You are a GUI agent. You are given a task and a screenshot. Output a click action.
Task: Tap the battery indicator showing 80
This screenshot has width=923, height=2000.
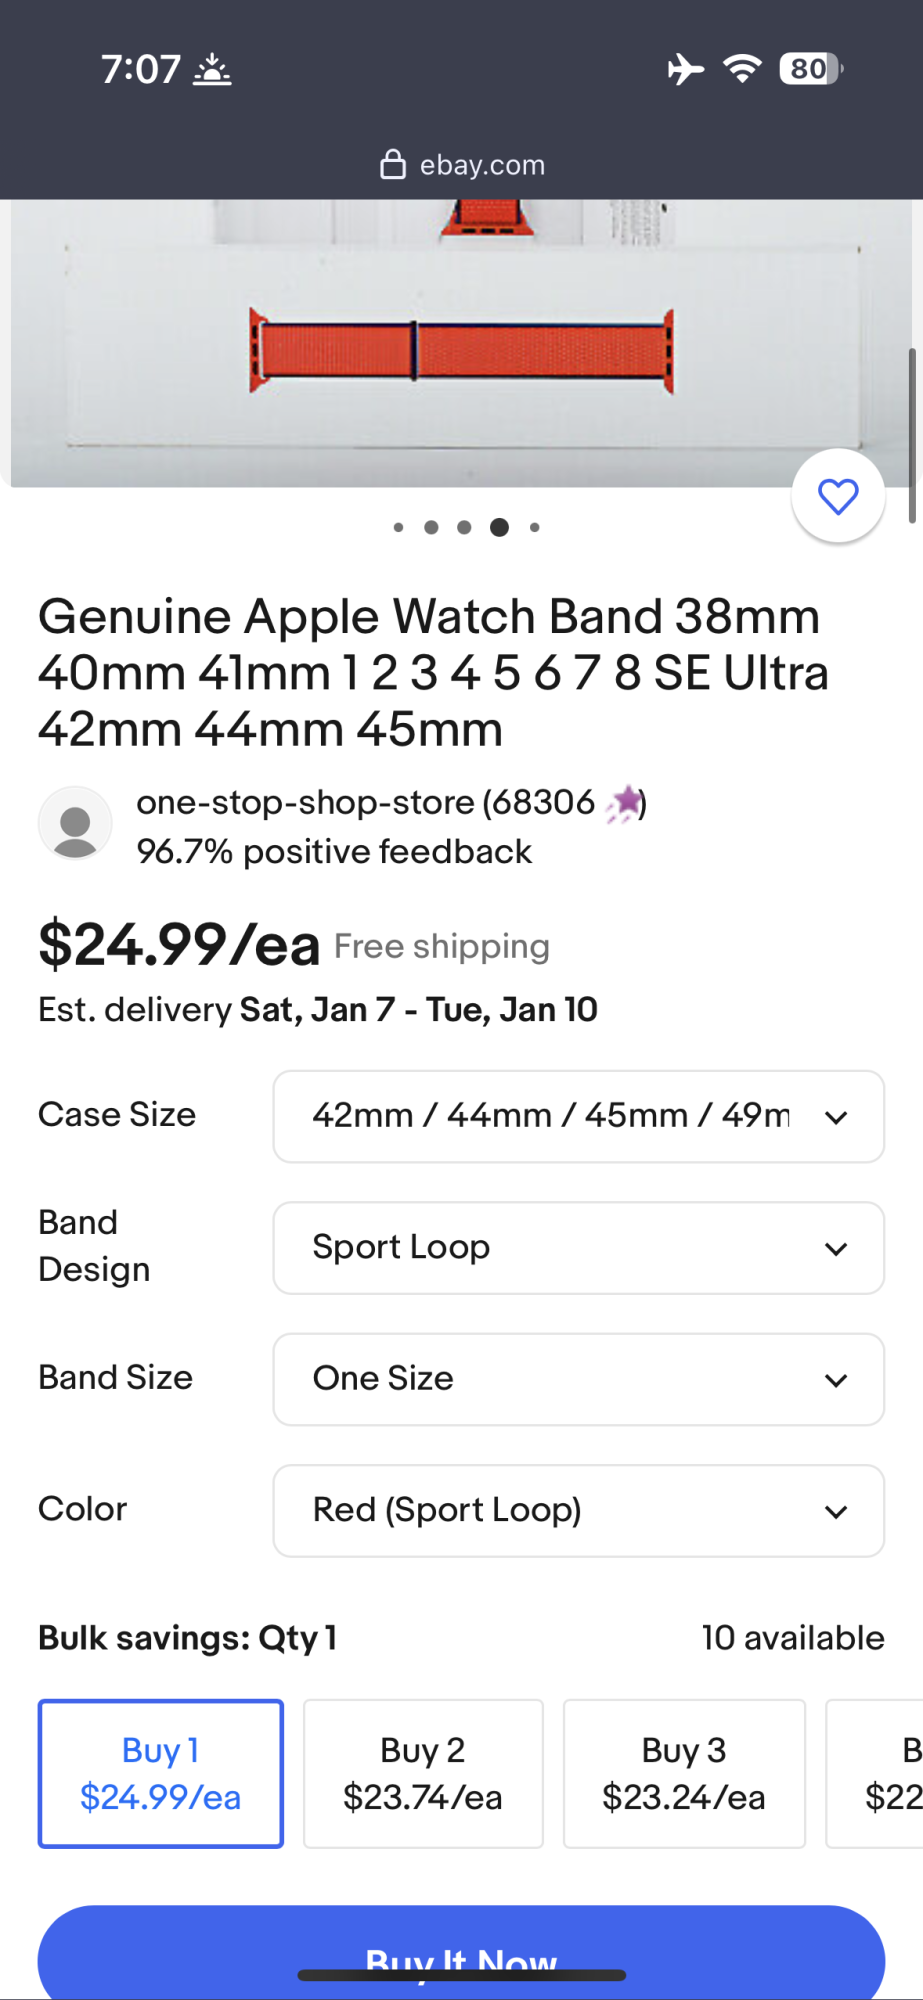click(x=811, y=69)
